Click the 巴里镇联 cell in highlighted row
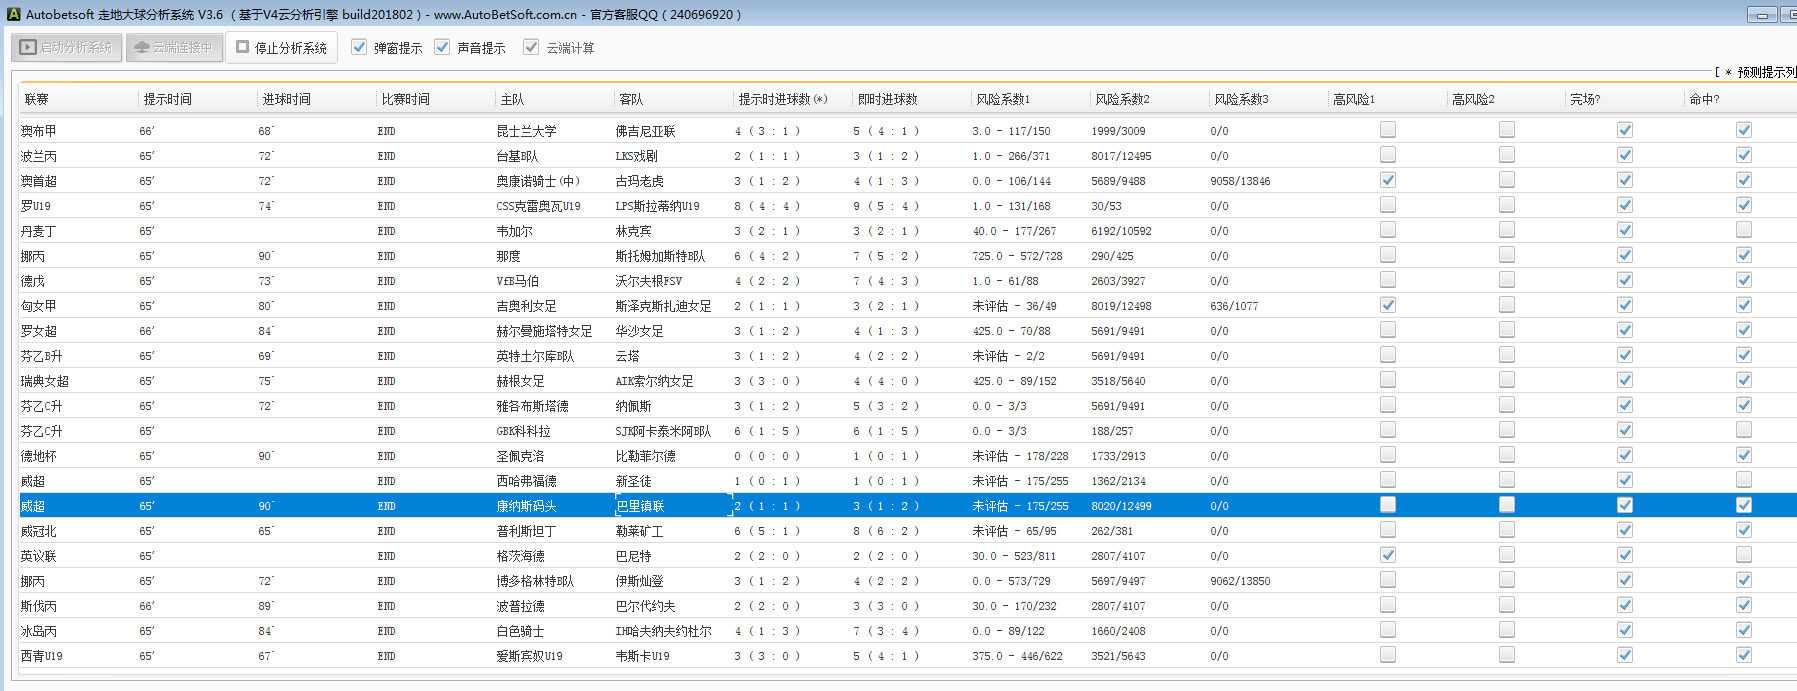This screenshot has width=1797, height=691. [640, 506]
